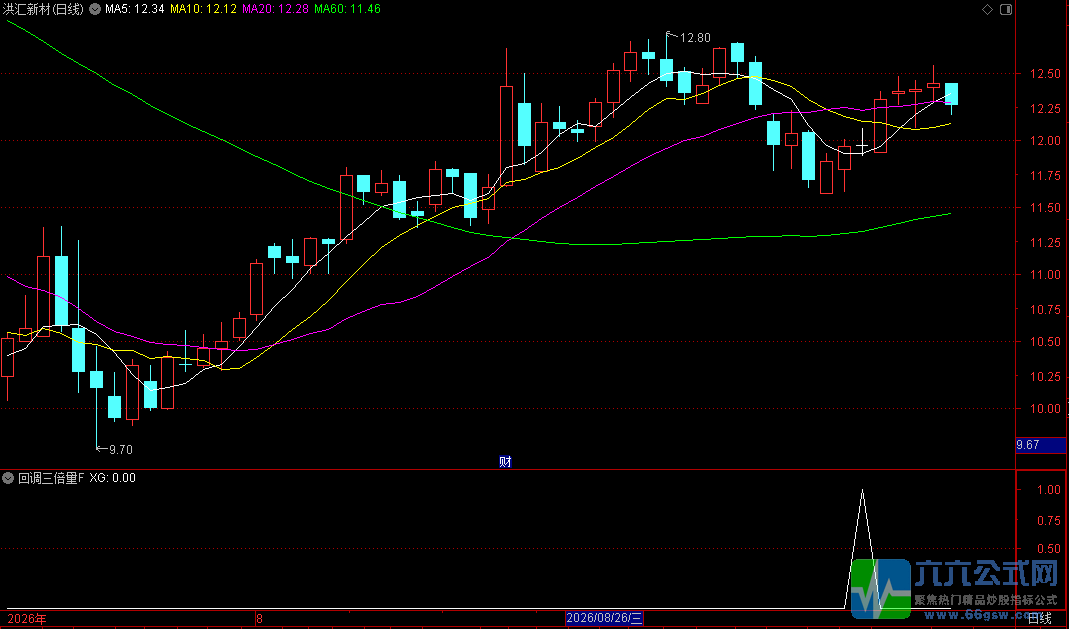Click the 回调三倍里F indicator name
Viewport: 1069px width, 629px height.
coord(51,478)
